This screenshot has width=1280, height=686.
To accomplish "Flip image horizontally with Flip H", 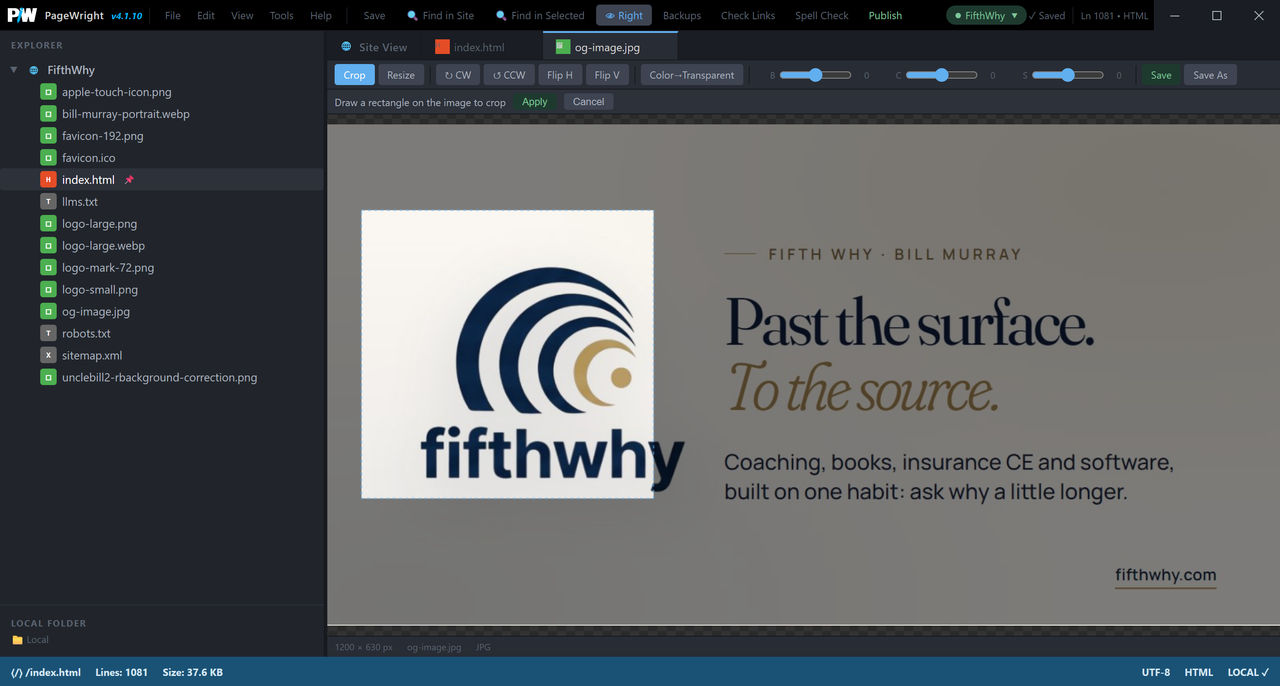I will 560,75.
